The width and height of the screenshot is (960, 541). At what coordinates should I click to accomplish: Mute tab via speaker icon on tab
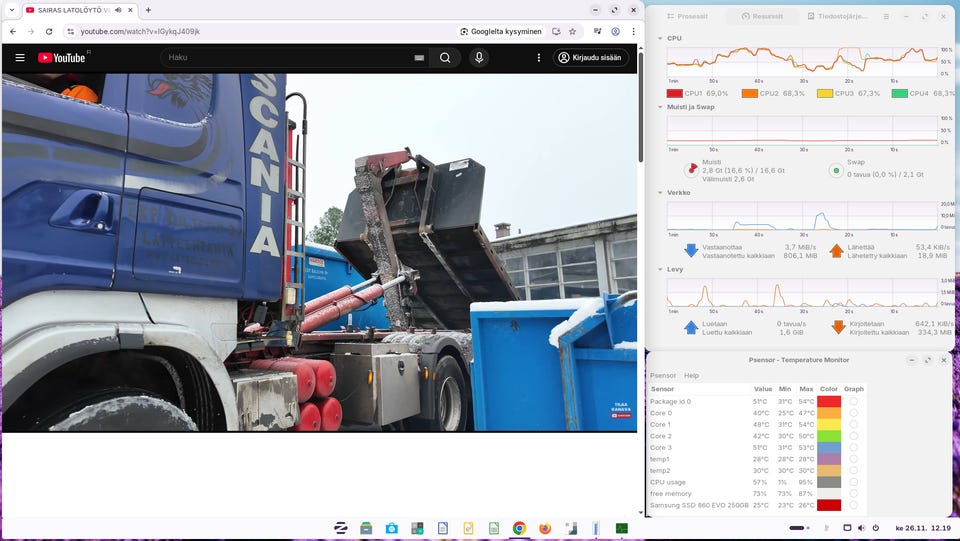coord(118,10)
